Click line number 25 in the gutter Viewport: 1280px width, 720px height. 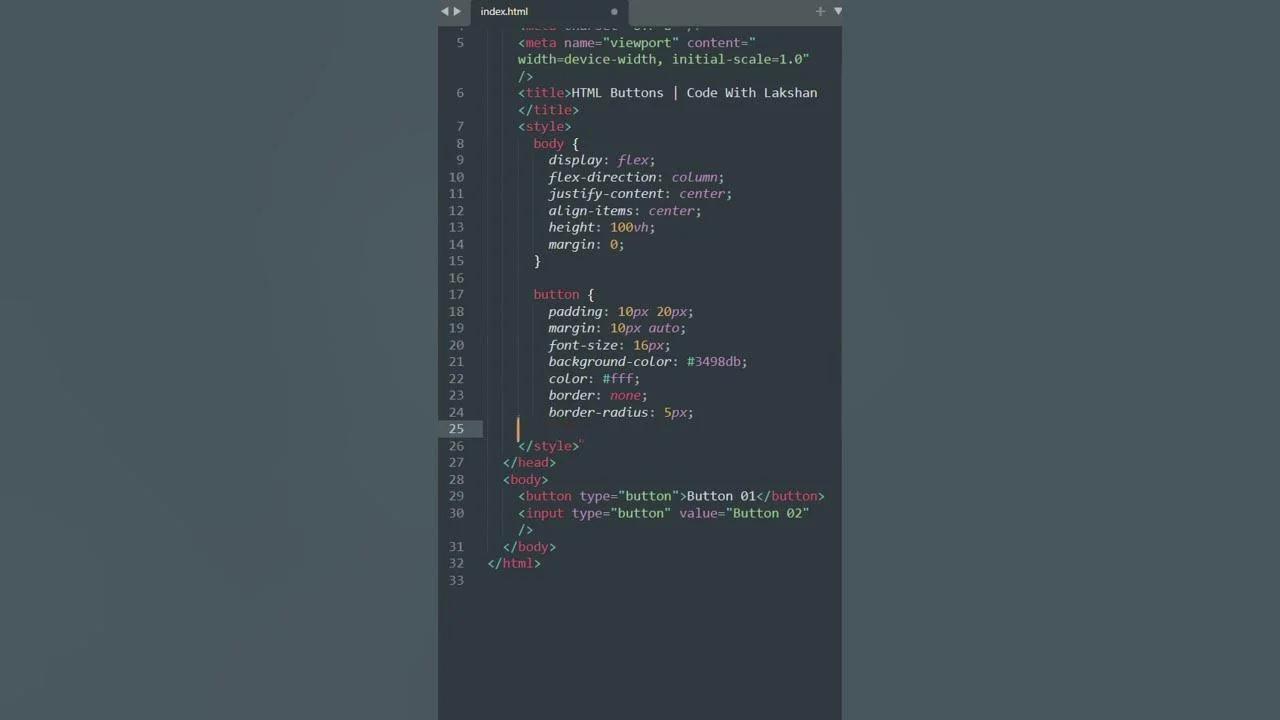[x=456, y=429]
